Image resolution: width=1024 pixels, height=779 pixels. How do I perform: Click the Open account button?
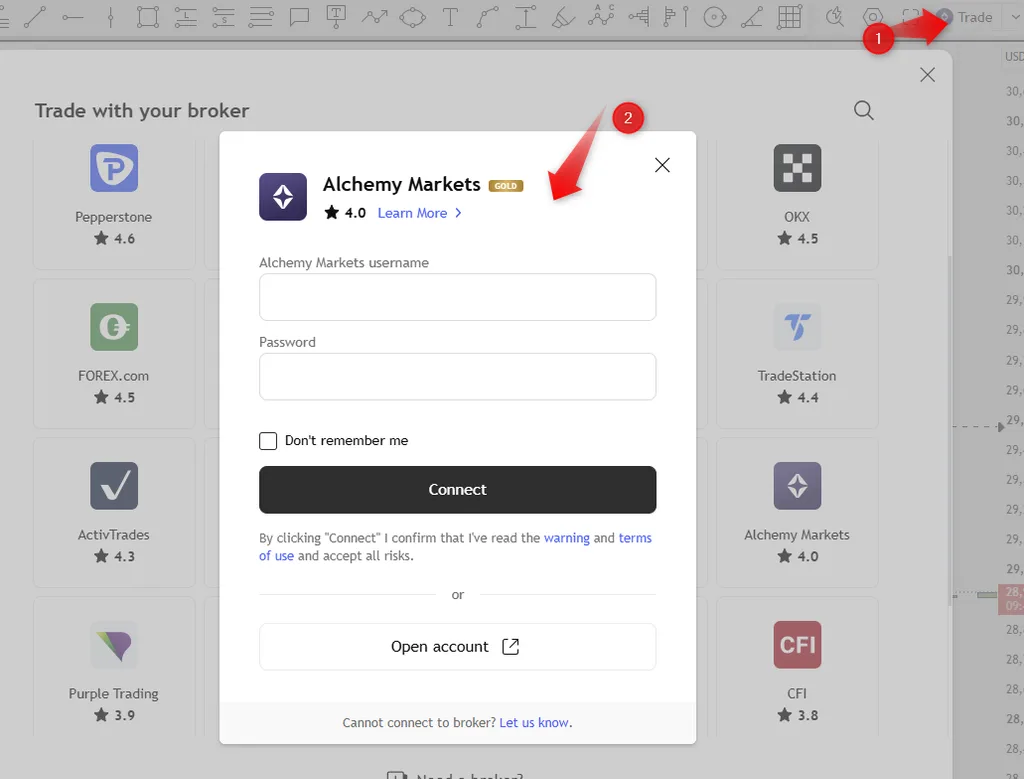[457, 646]
